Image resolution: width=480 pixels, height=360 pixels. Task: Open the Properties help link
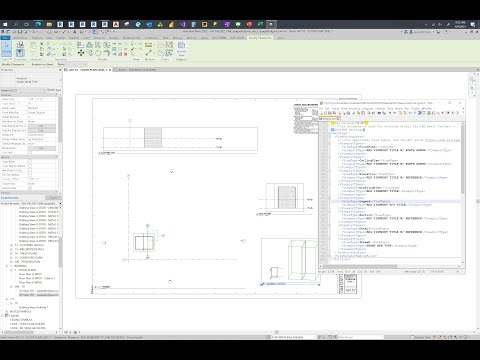pos(9,198)
